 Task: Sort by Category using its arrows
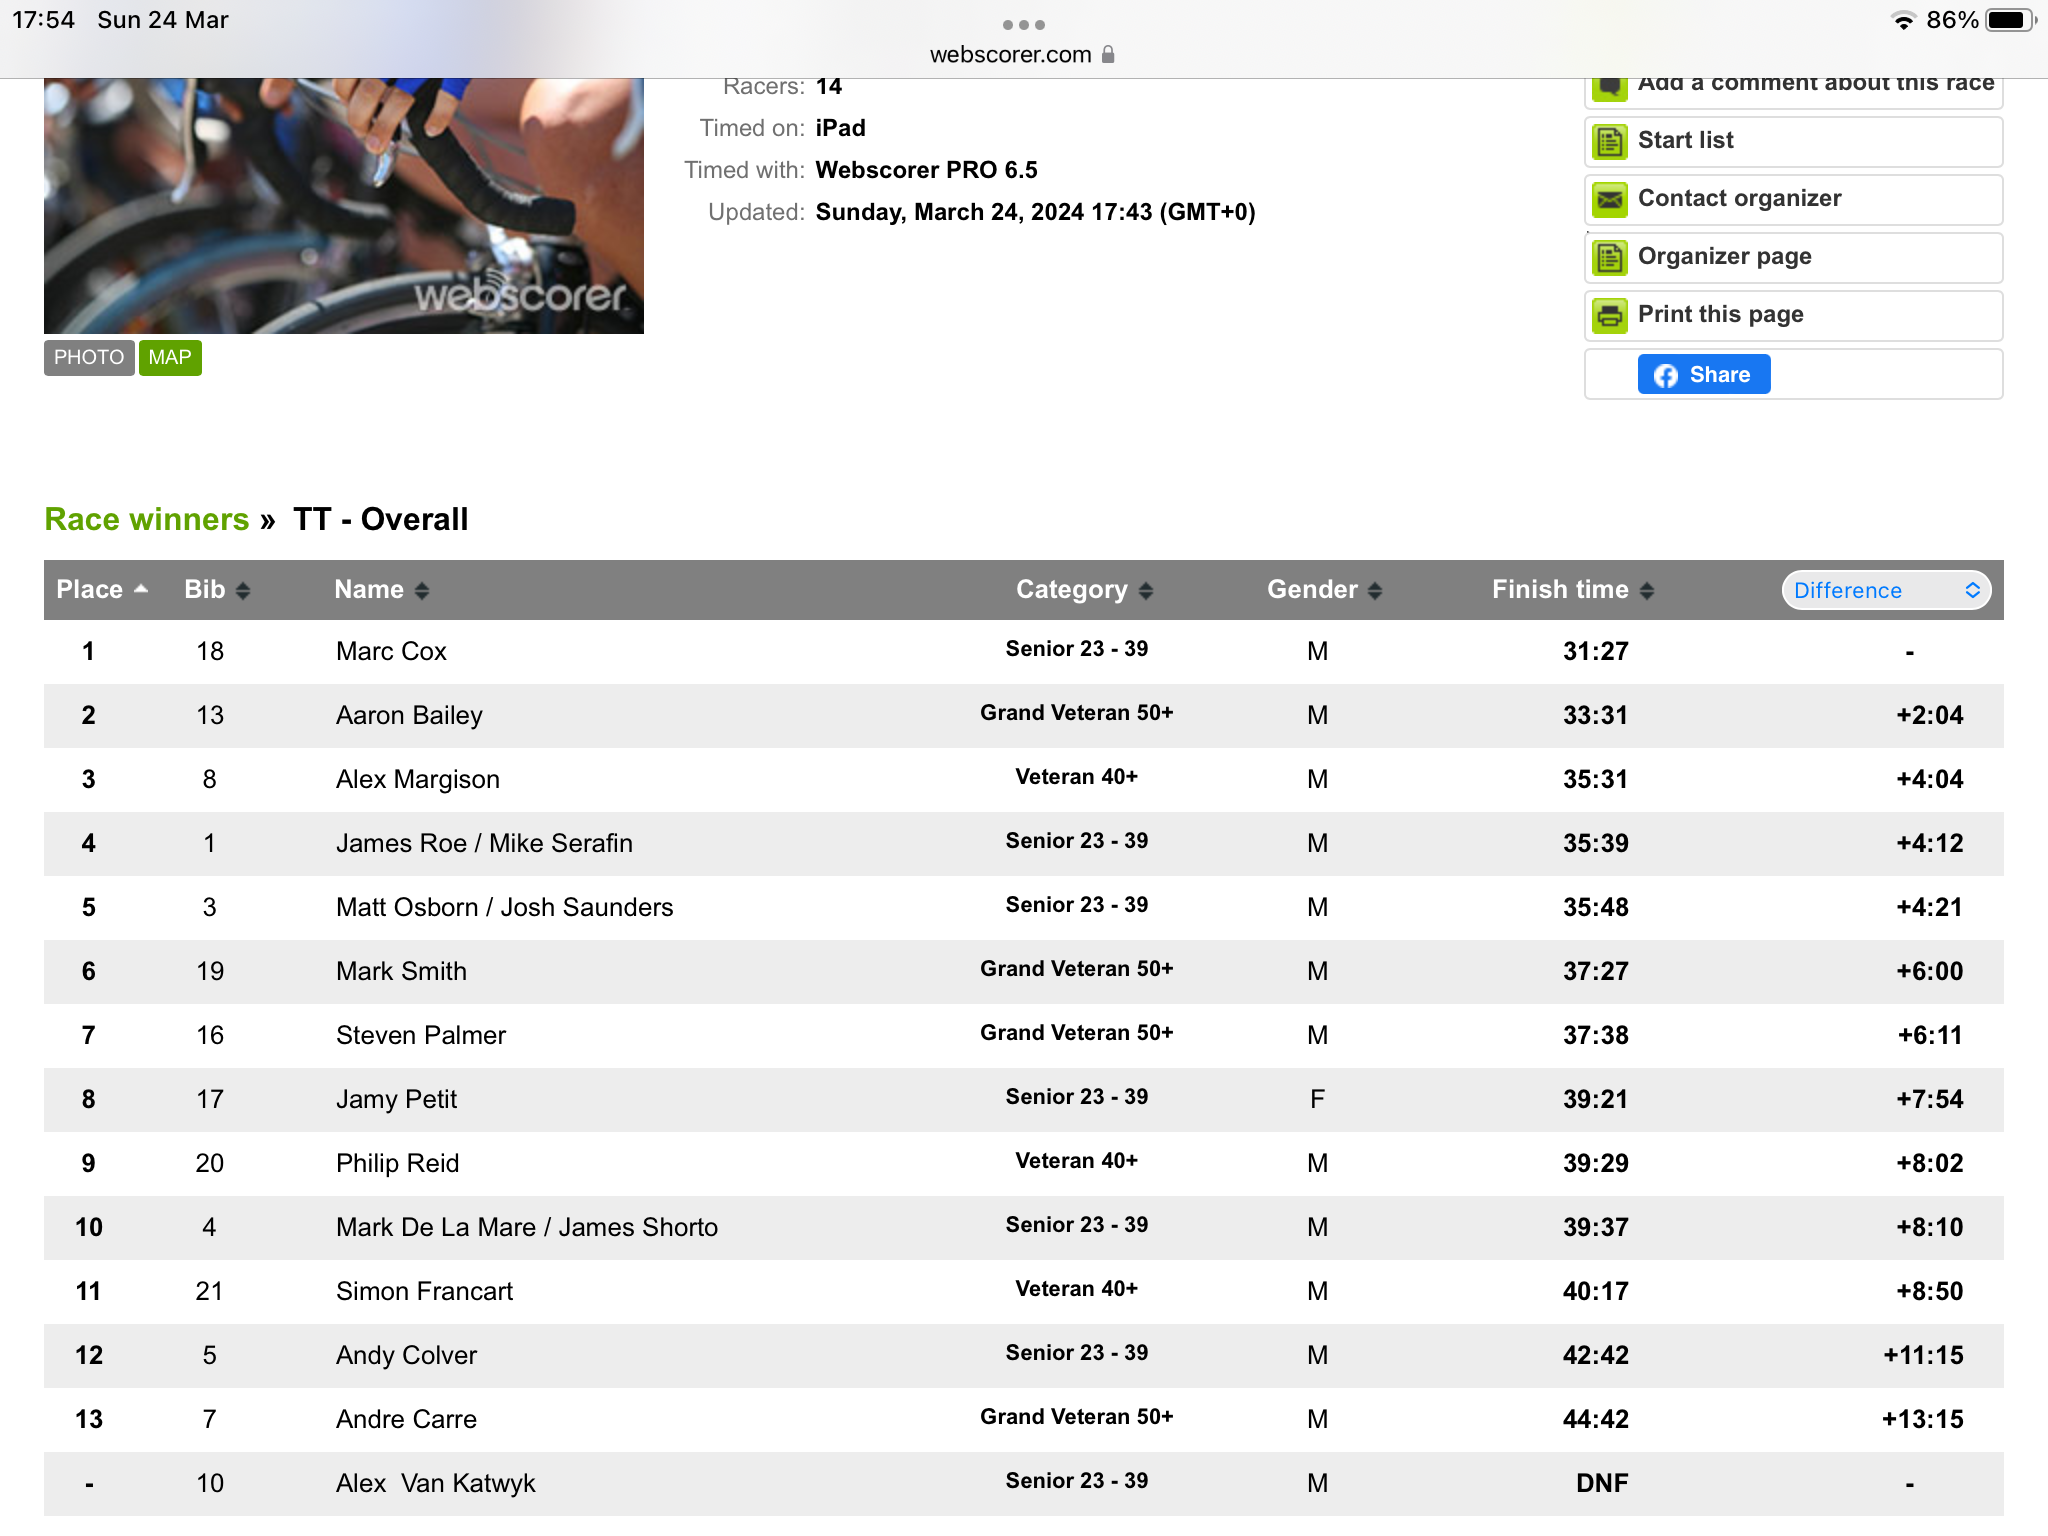(x=1146, y=591)
